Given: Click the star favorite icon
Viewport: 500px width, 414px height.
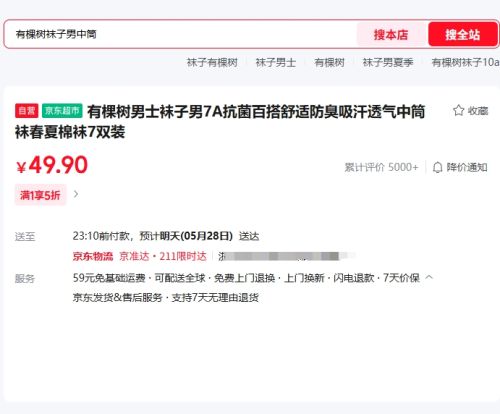Looking at the screenshot, I should click(458, 110).
